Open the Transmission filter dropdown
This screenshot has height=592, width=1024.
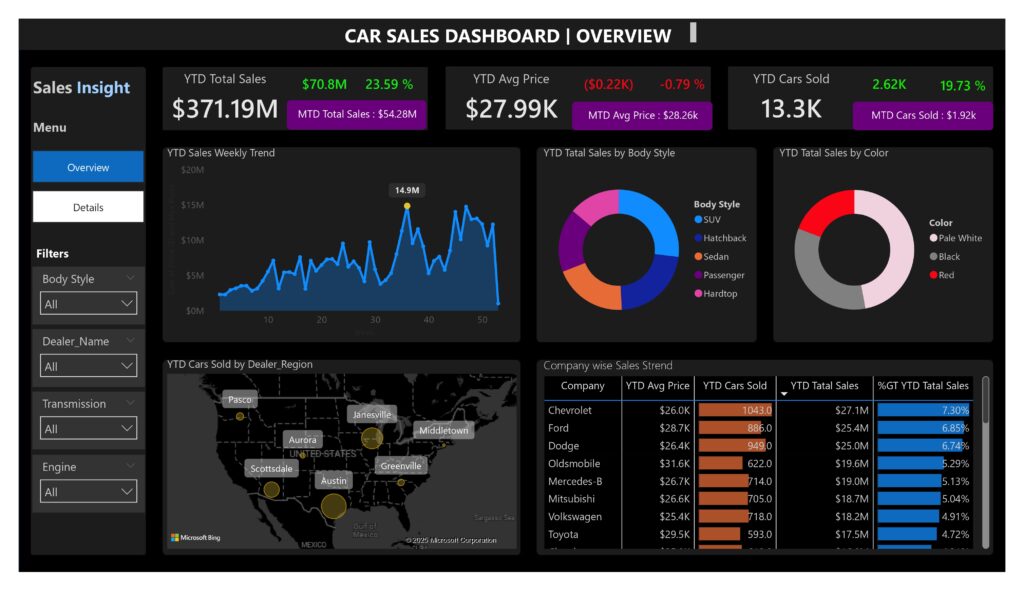point(88,429)
